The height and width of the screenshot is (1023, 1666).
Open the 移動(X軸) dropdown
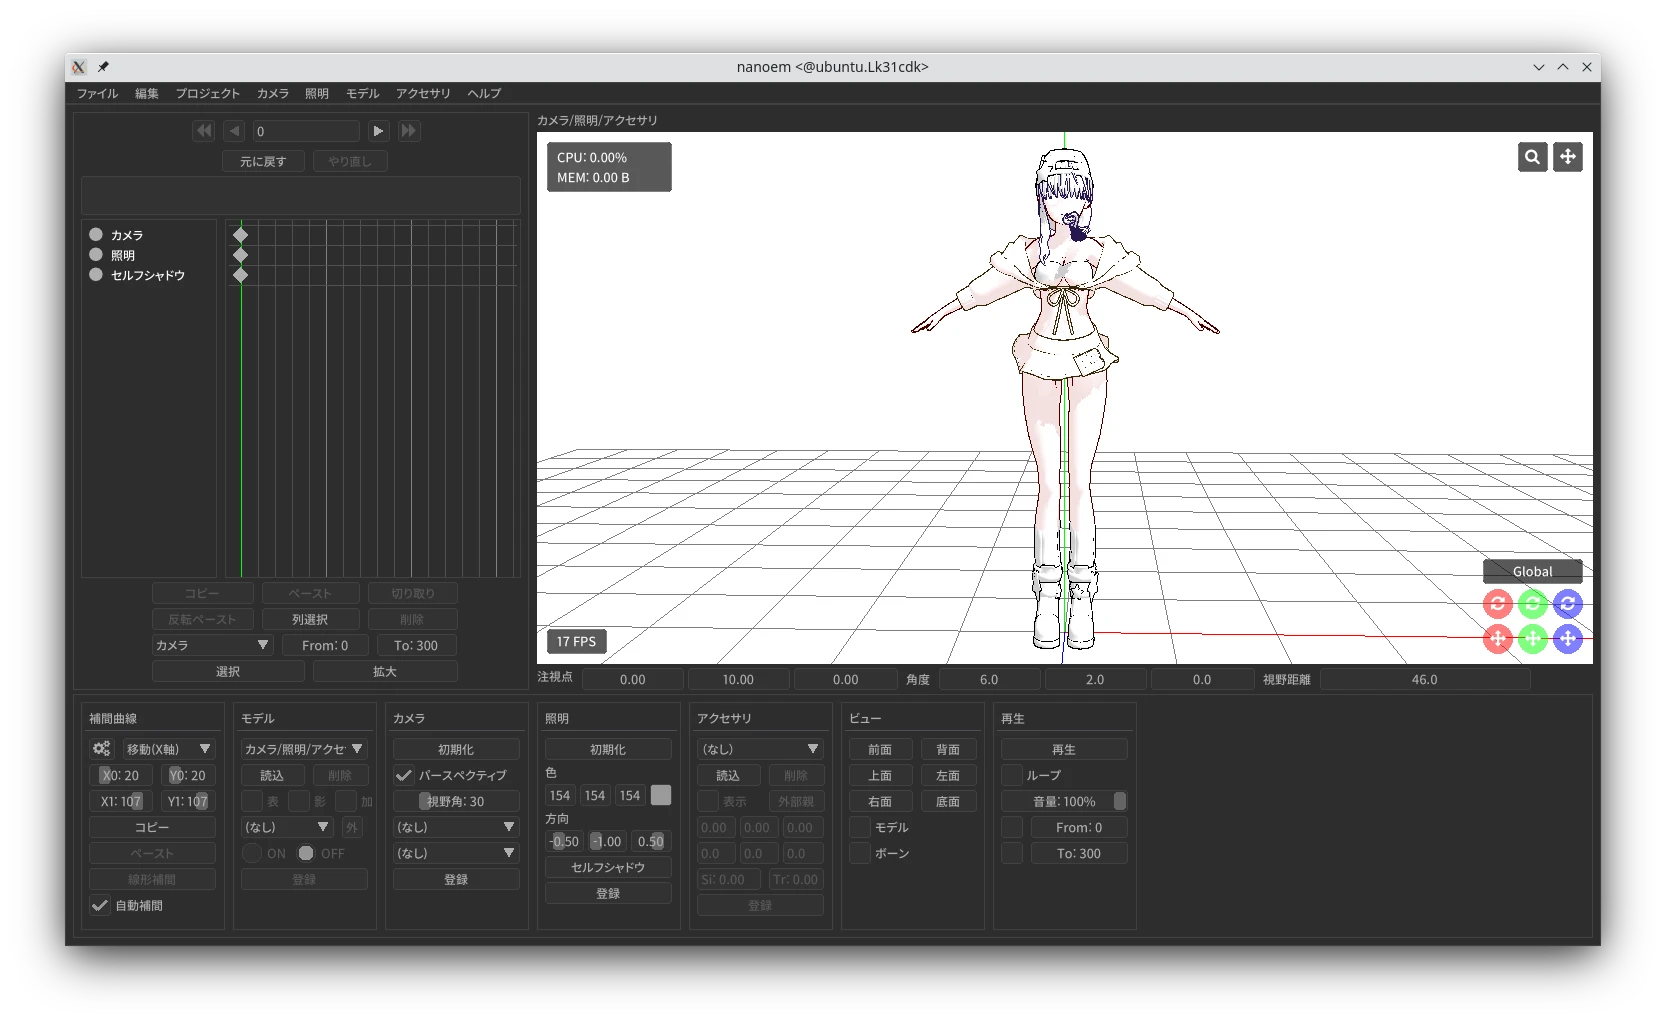click(x=168, y=749)
